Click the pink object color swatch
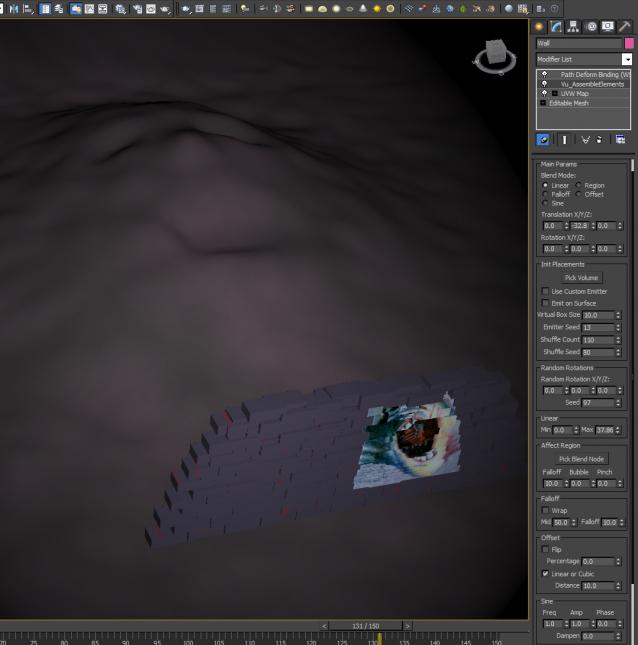 point(629,44)
